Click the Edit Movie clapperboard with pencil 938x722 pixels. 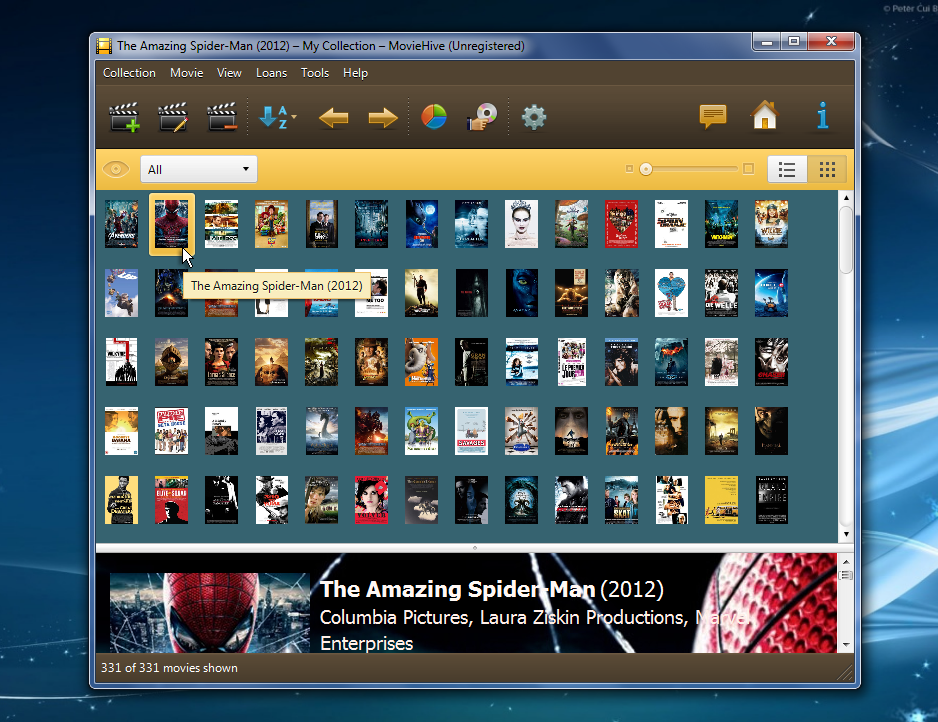click(x=173, y=117)
